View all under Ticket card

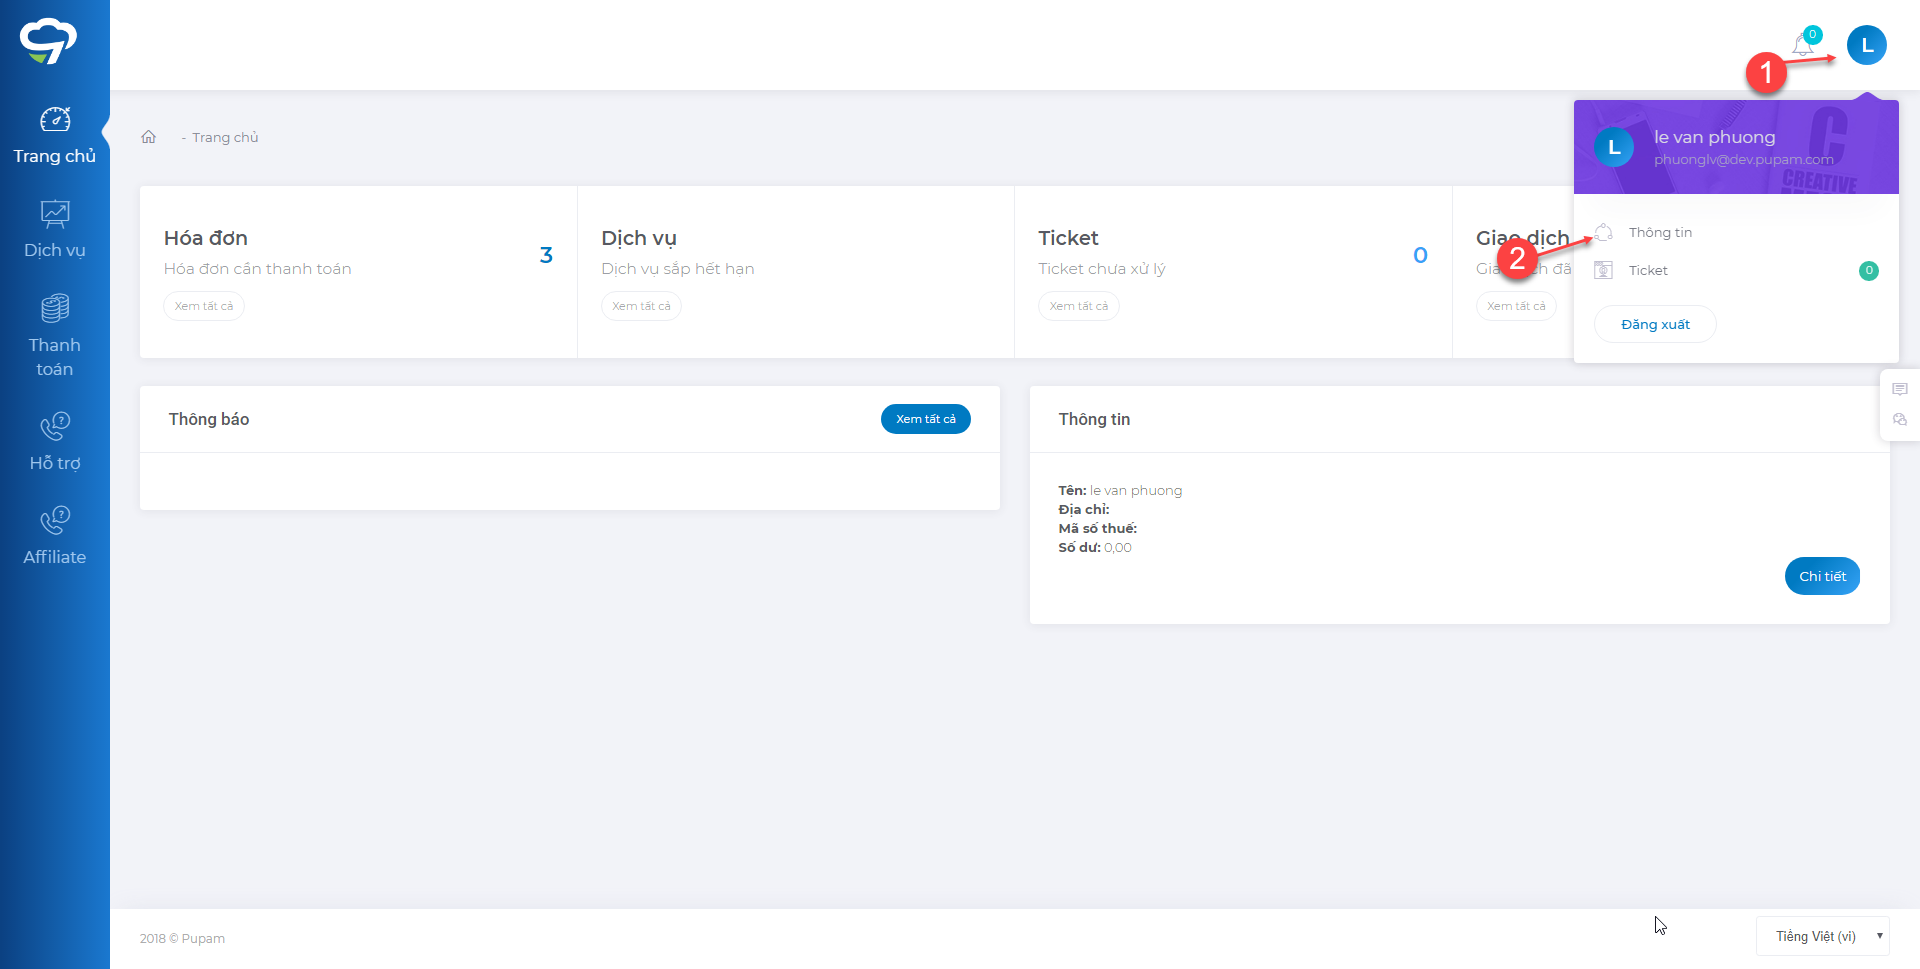(1078, 306)
